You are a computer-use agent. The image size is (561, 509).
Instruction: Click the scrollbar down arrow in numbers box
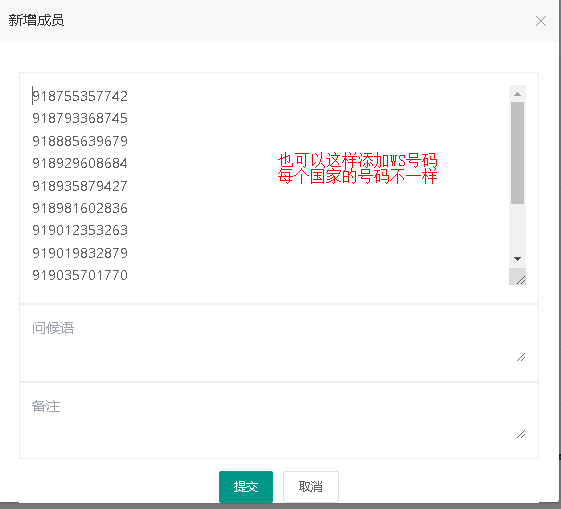[517, 259]
